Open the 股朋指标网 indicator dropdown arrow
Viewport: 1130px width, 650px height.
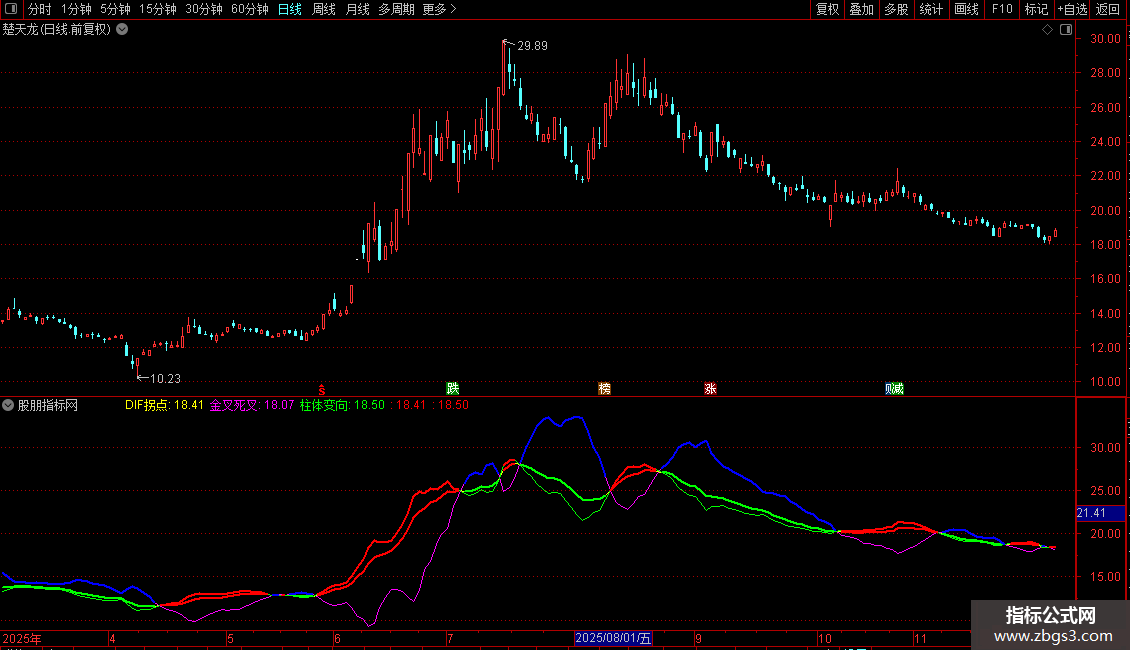click(8, 405)
